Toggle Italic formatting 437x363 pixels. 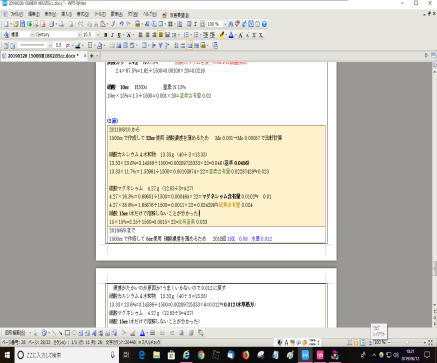[112, 35]
